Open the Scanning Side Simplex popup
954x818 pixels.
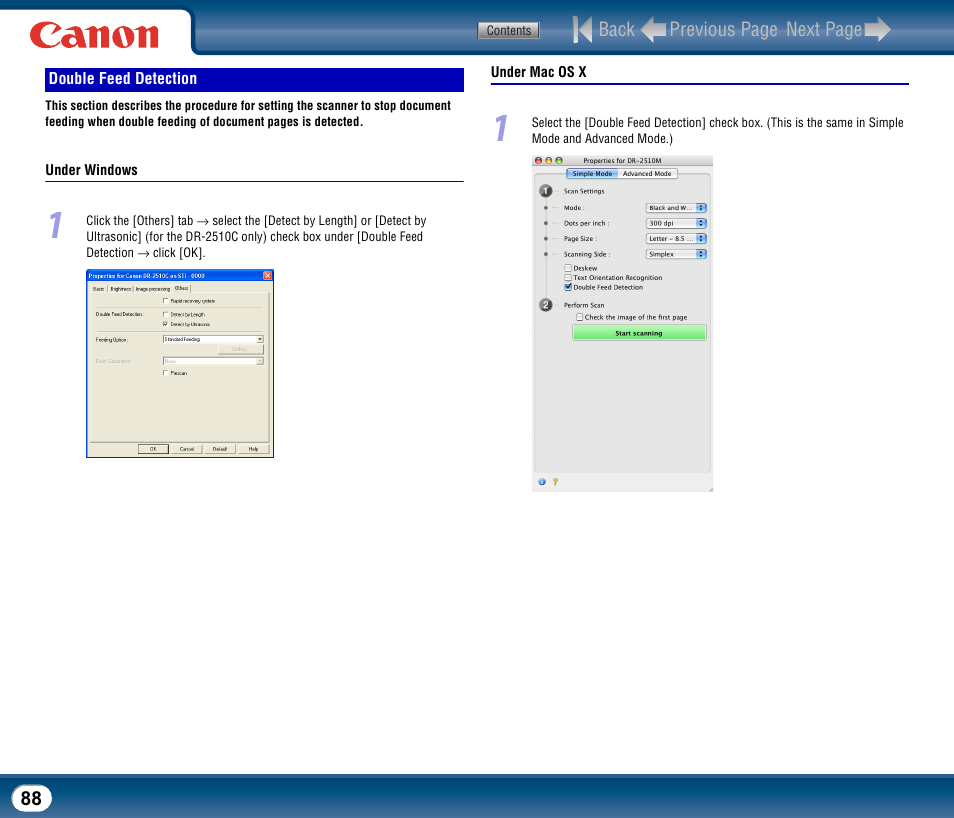676,254
